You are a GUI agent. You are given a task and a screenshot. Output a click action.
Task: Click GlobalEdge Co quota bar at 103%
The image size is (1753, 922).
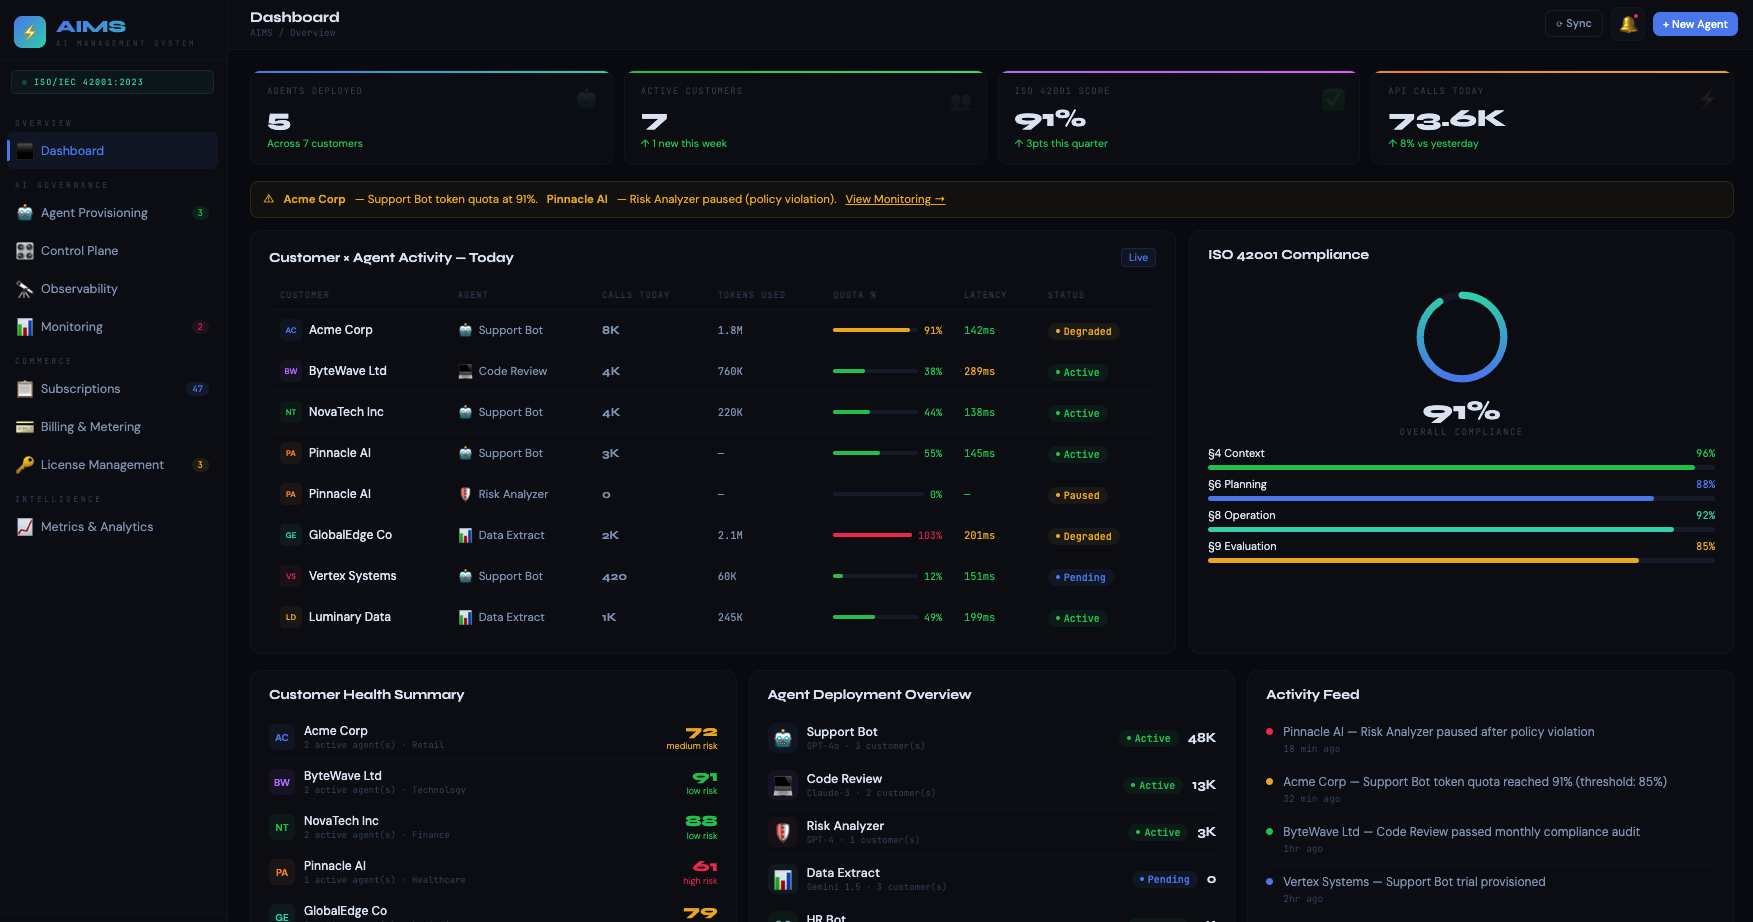872,535
